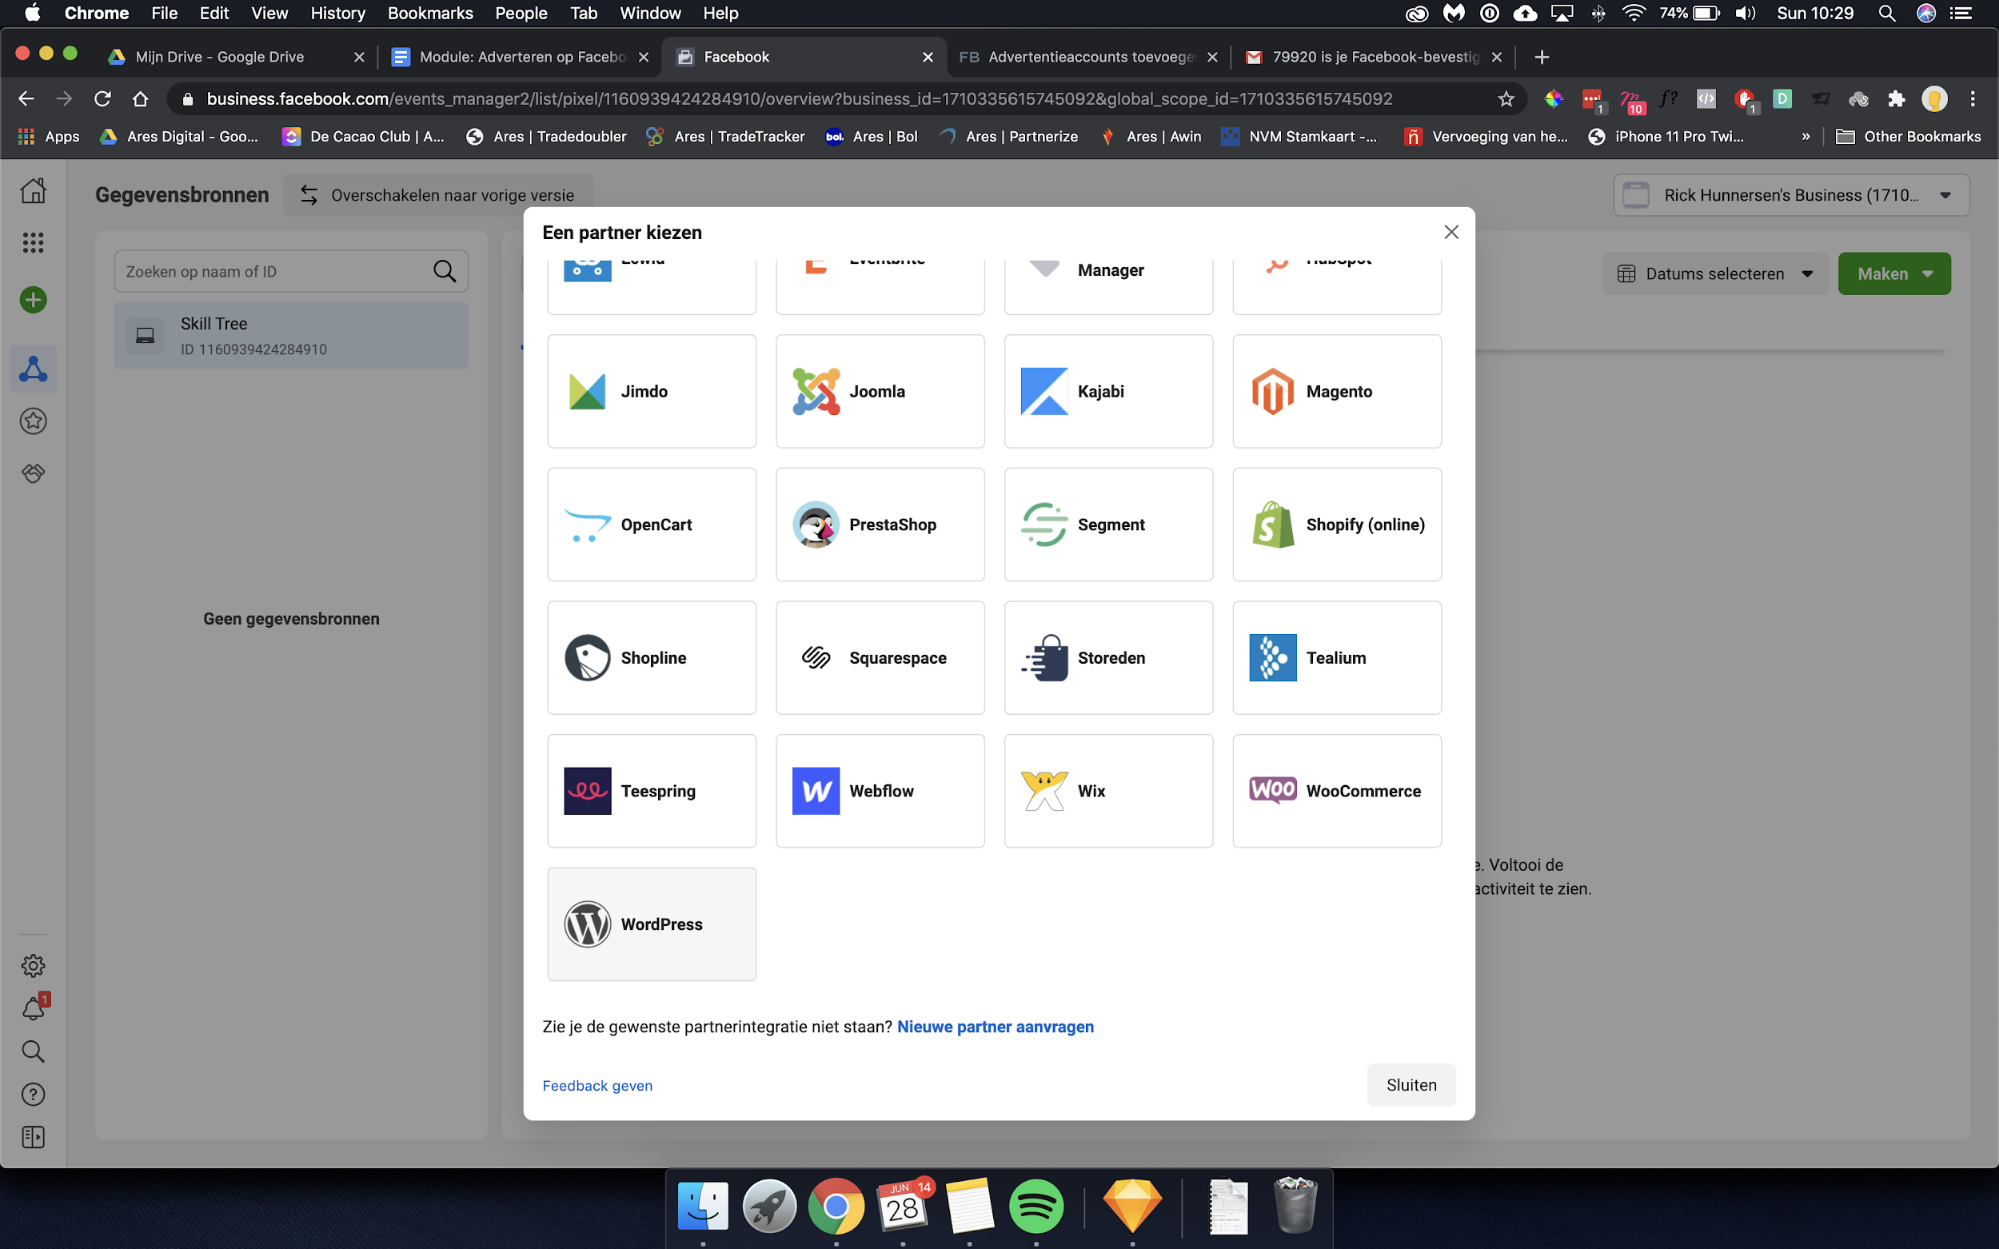
Task: Reload the page
Action: tap(102, 98)
